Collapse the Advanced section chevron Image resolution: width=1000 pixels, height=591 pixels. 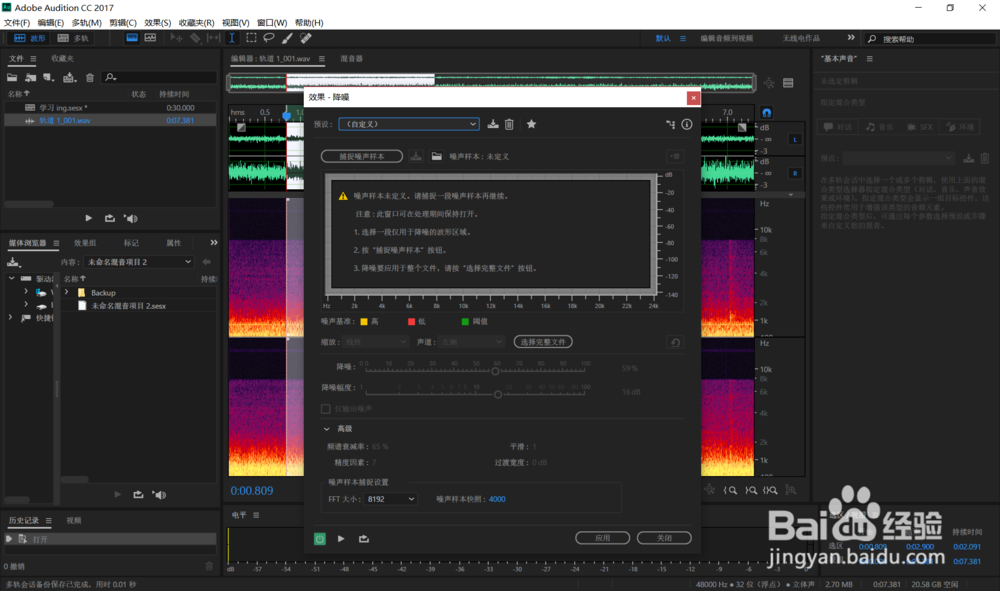pyautogui.click(x=327, y=429)
